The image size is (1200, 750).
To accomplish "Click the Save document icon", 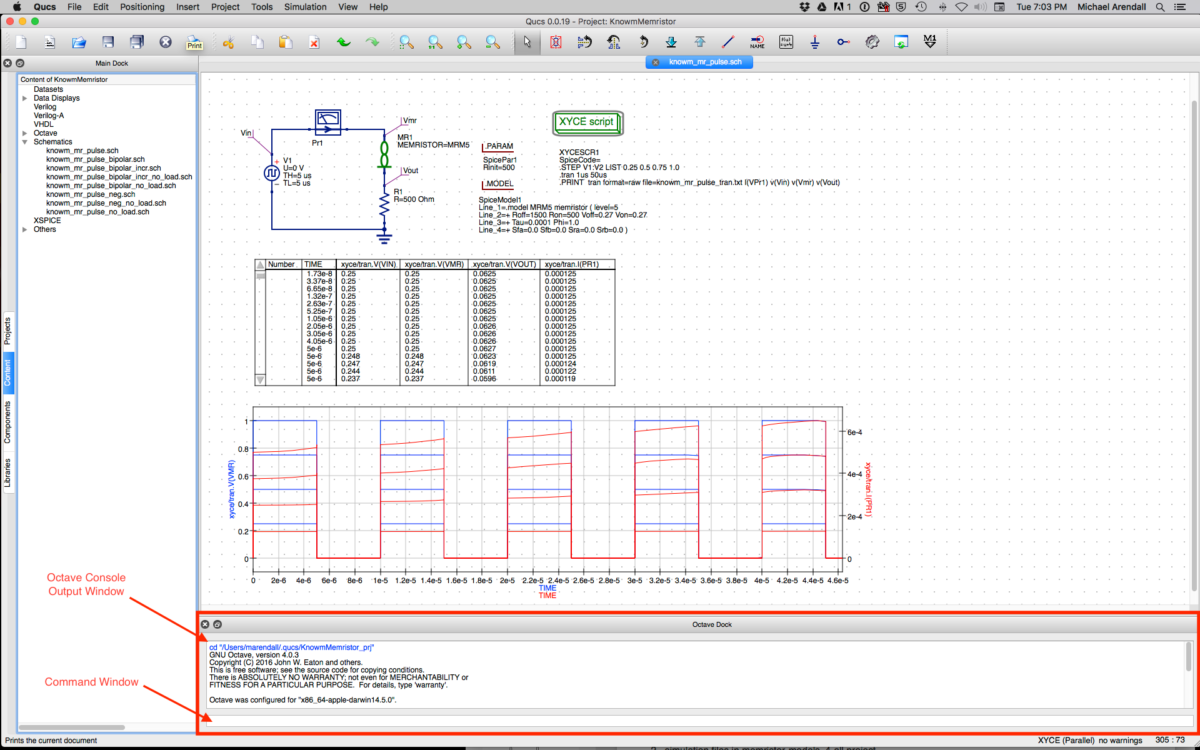I will pos(108,43).
